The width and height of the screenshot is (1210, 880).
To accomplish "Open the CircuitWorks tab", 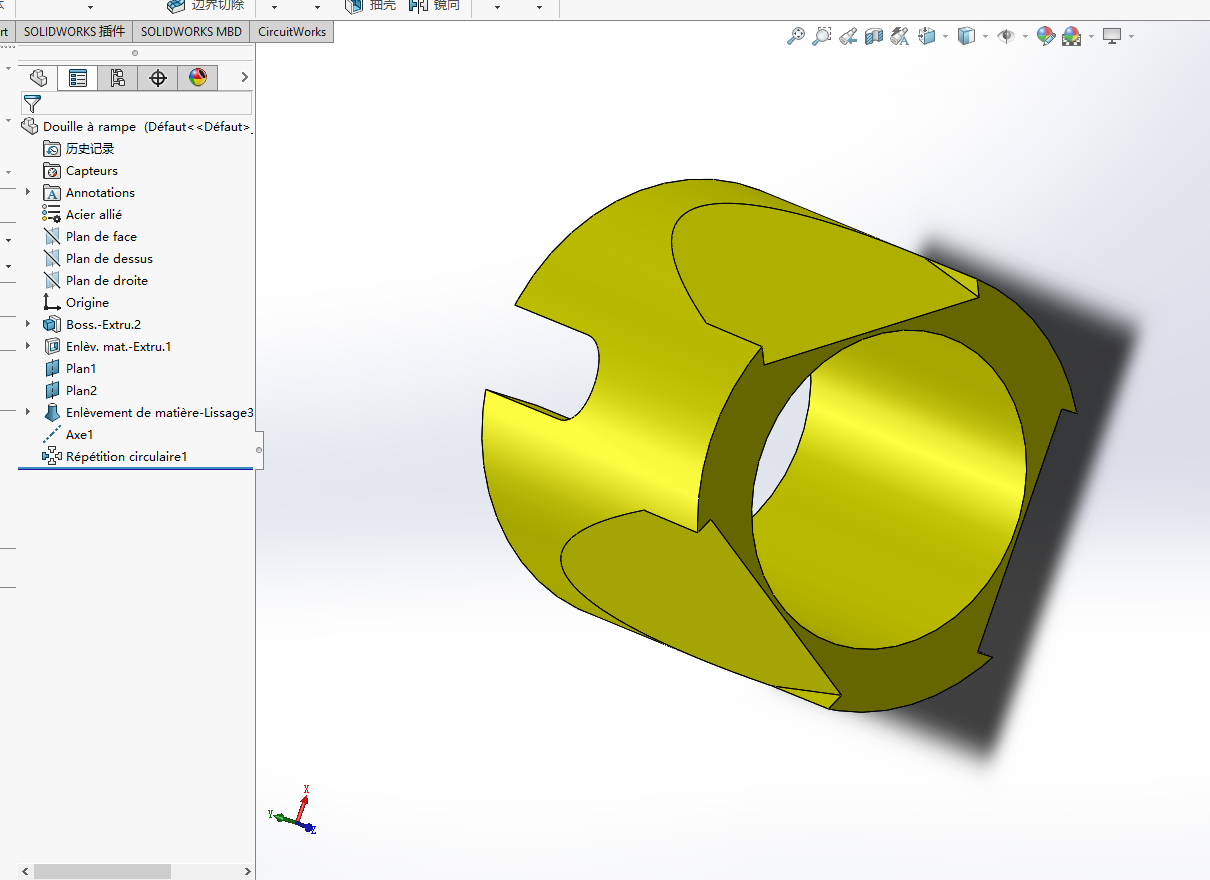I will pyautogui.click(x=292, y=31).
